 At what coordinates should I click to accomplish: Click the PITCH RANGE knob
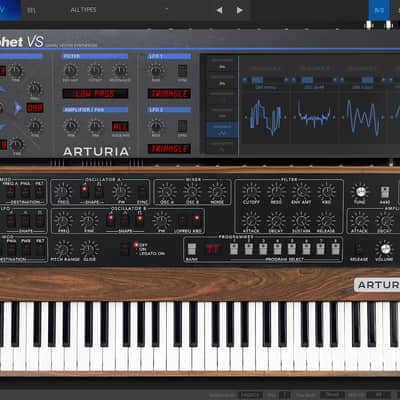coord(64,249)
